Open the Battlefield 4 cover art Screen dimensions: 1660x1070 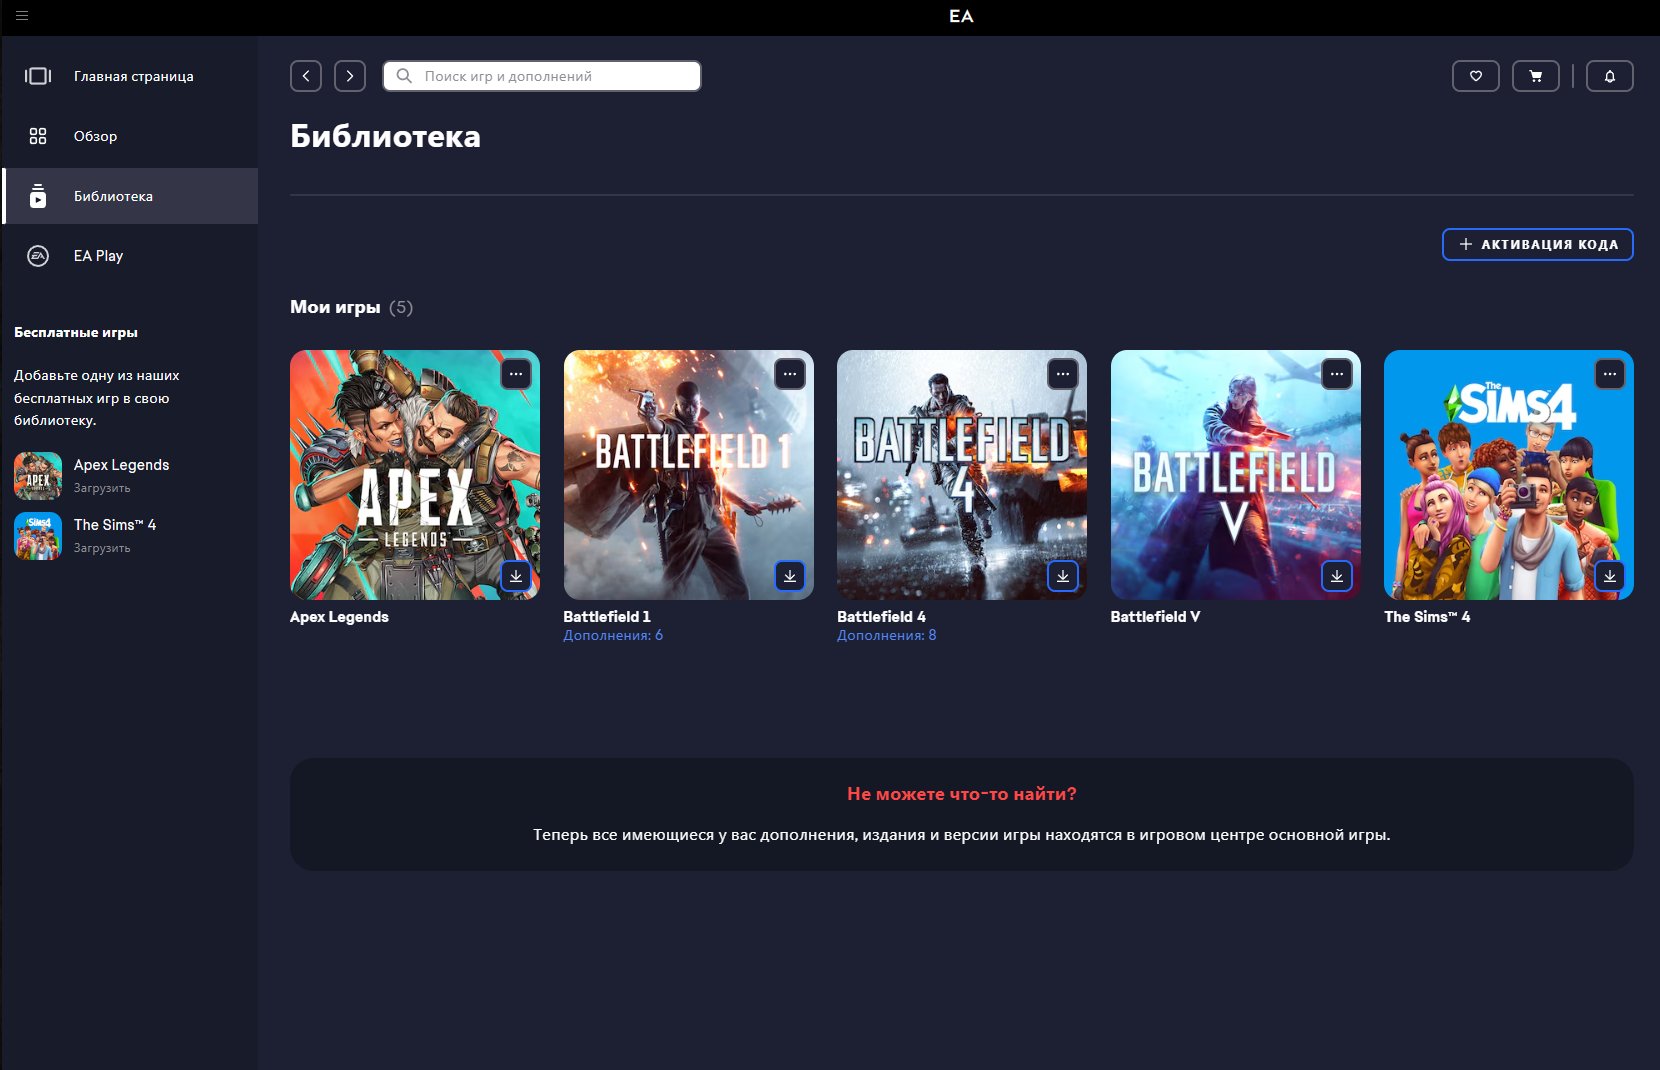point(962,475)
